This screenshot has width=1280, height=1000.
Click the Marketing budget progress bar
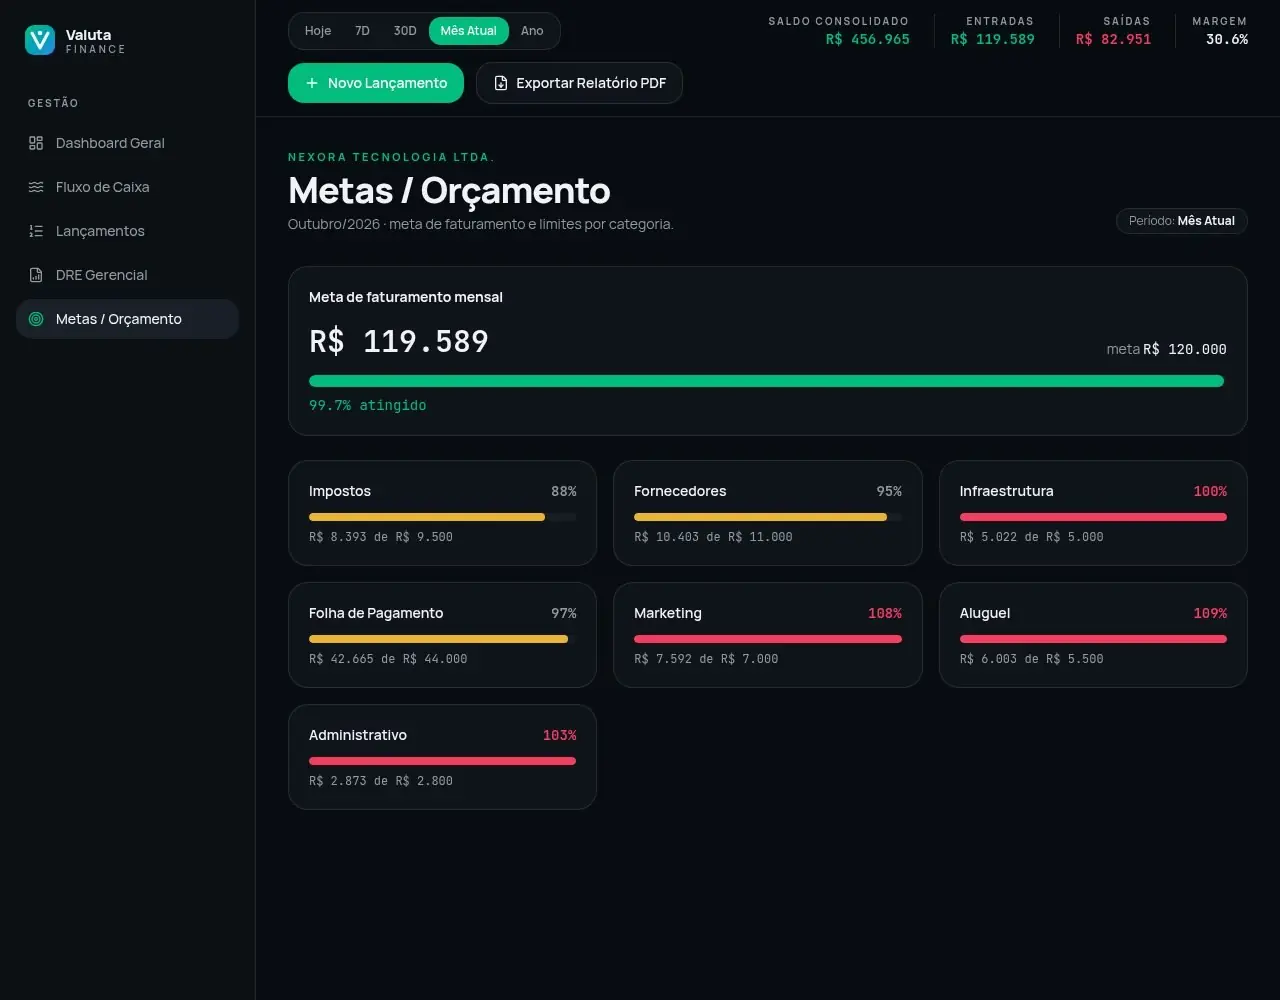pos(768,639)
